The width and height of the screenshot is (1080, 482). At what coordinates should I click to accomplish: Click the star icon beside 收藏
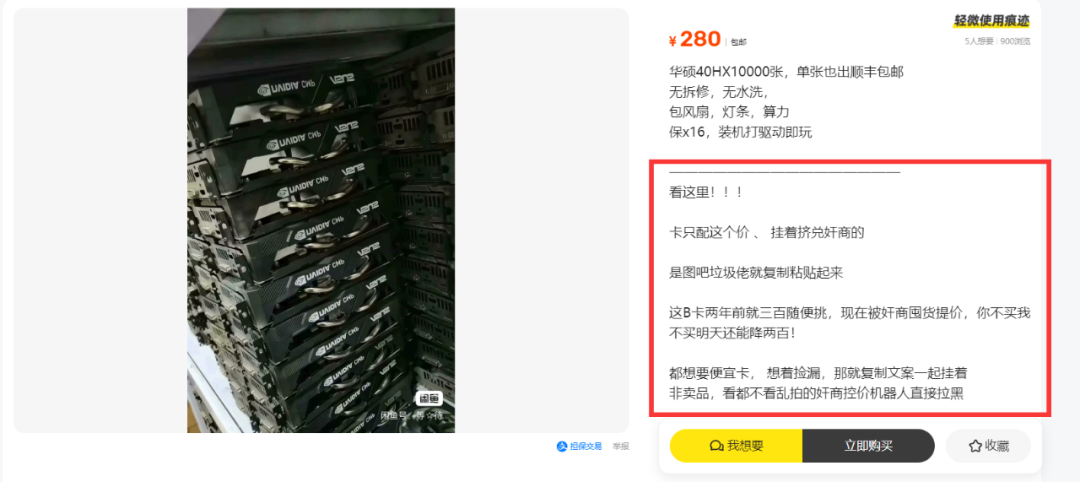[975, 446]
